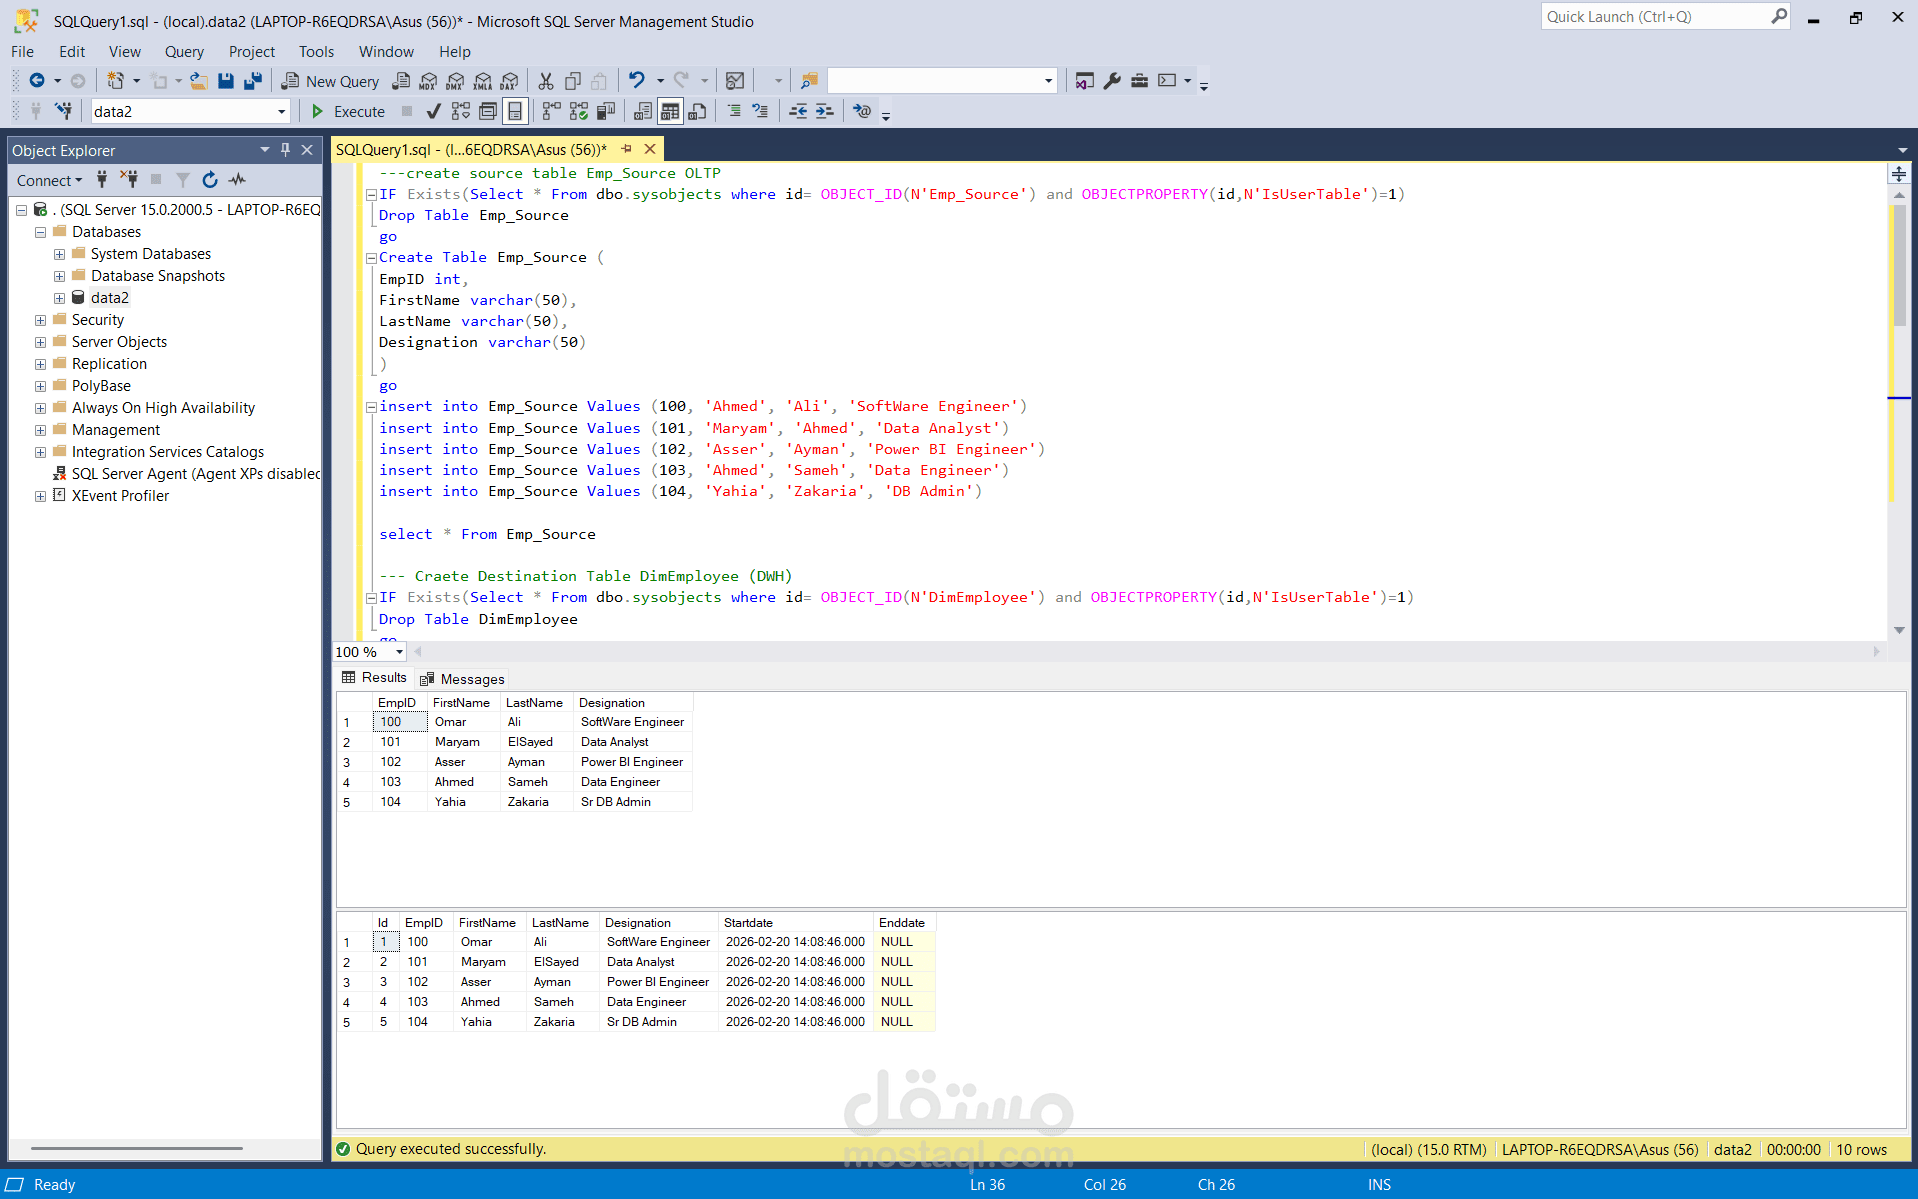Comment out the selected lines

coord(734,111)
